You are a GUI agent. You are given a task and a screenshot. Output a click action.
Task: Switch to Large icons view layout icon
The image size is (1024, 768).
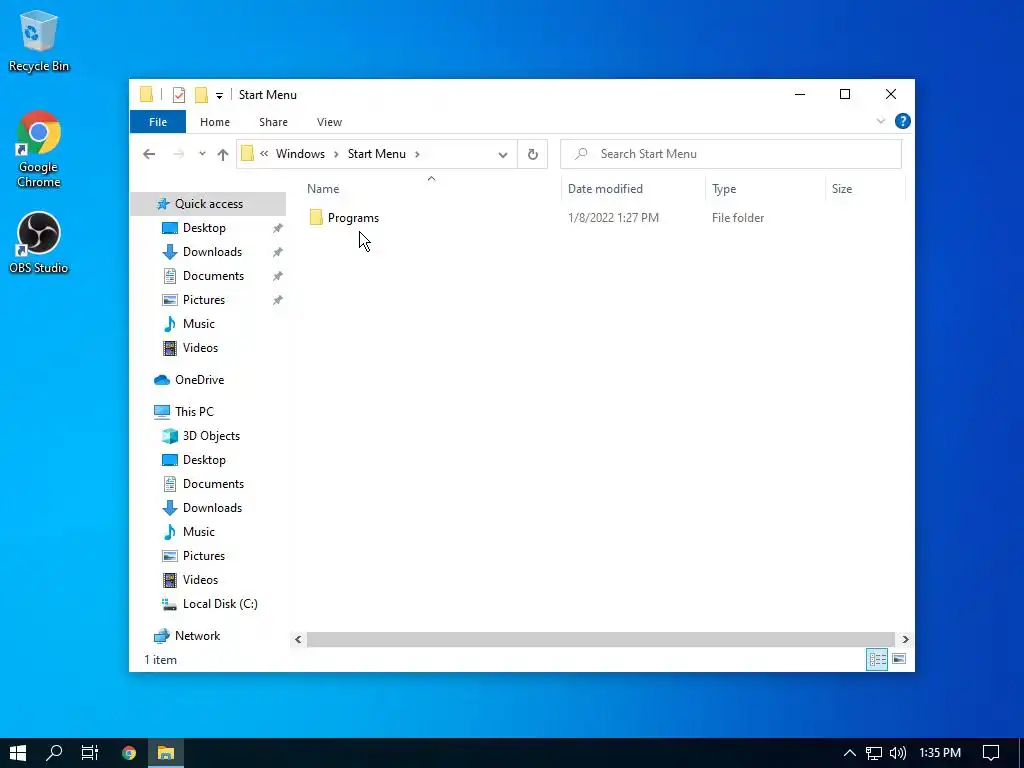click(x=899, y=659)
